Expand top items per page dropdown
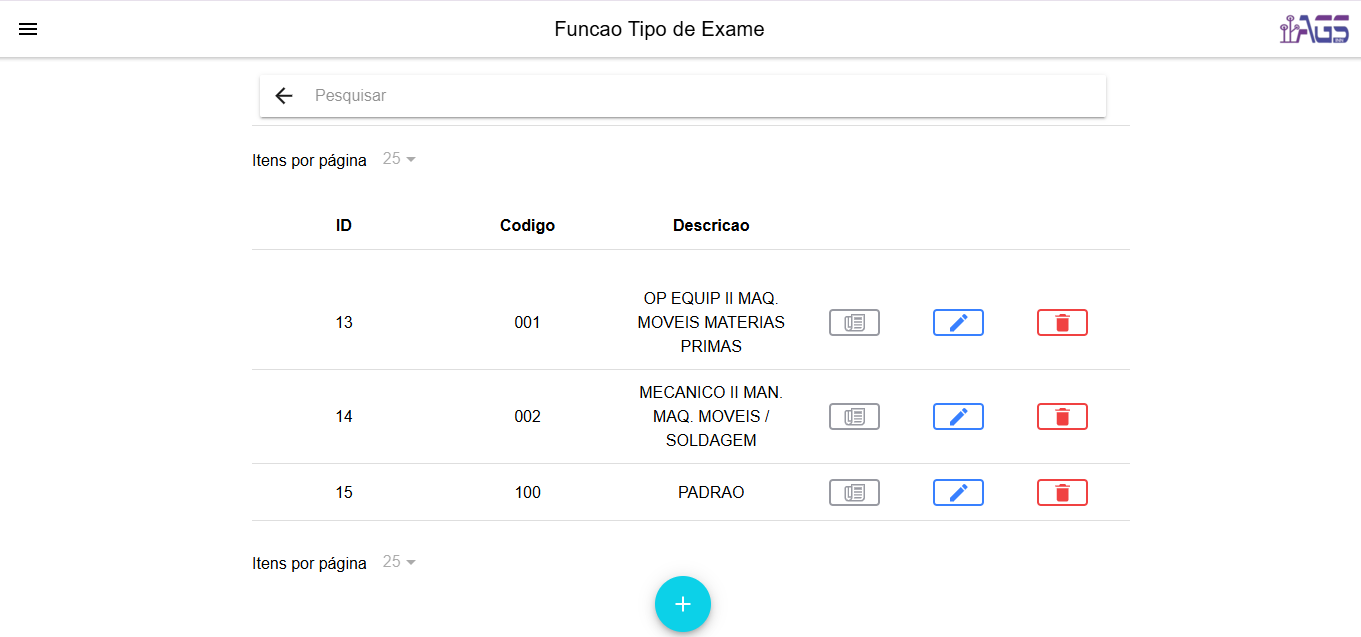 [399, 160]
